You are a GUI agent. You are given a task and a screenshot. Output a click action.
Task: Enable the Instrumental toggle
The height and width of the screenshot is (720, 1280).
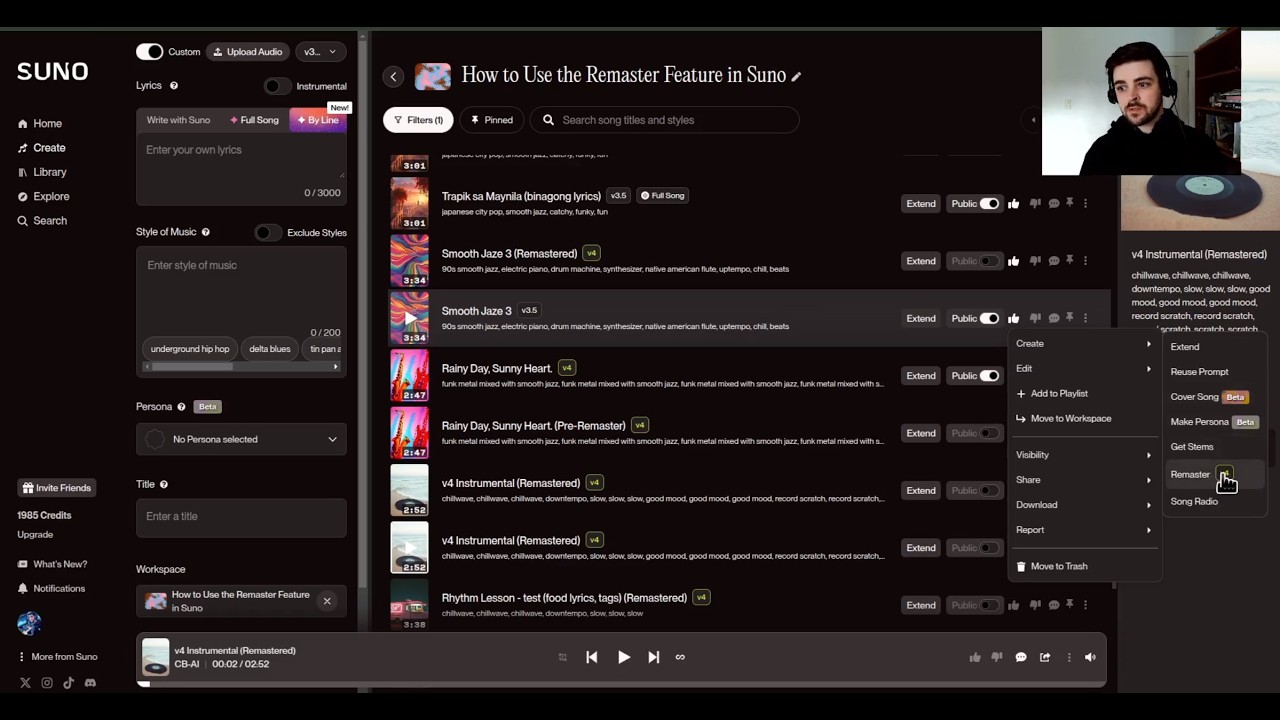click(x=277, y=86)
